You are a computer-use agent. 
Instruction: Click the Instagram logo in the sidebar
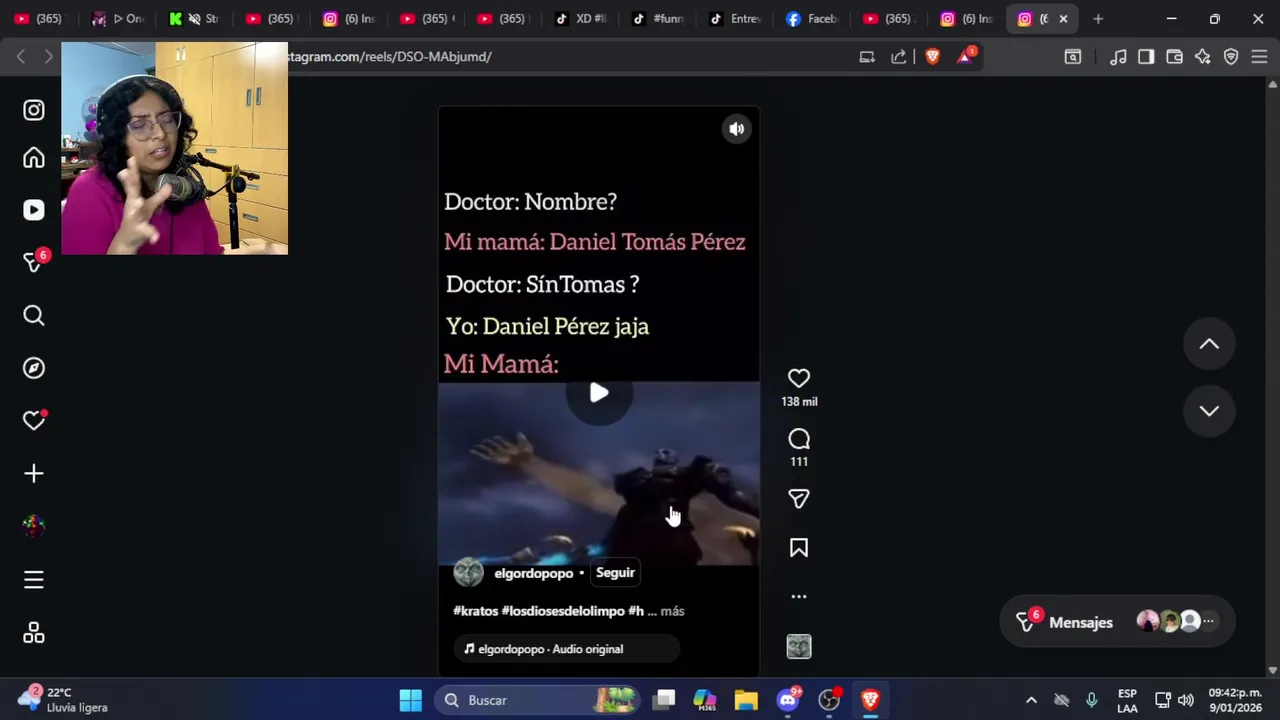34,110
